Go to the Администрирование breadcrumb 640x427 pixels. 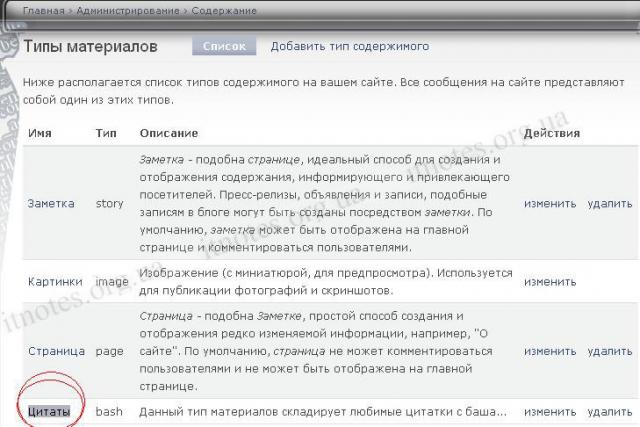(x=128, y=11)
